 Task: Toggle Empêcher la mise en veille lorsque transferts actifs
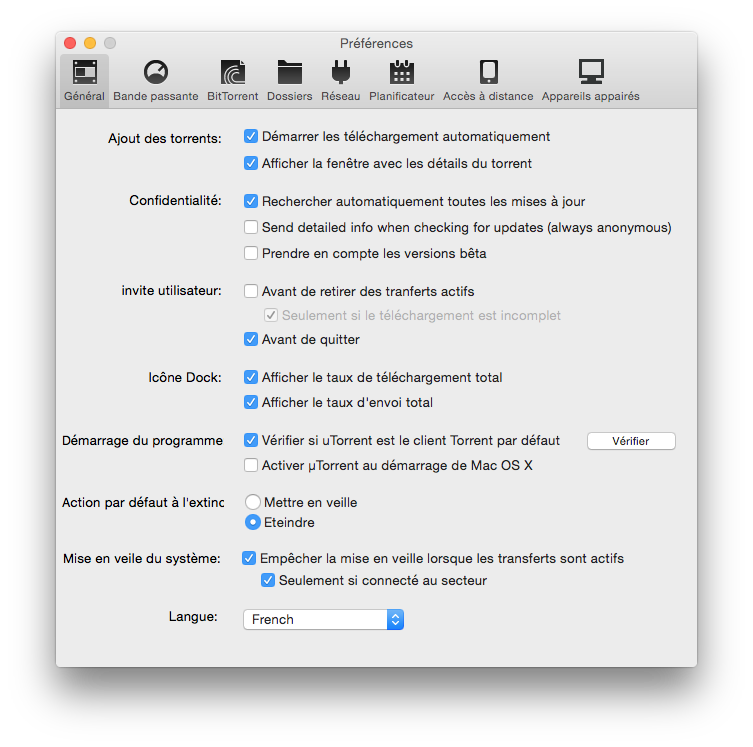coord(249,558)
